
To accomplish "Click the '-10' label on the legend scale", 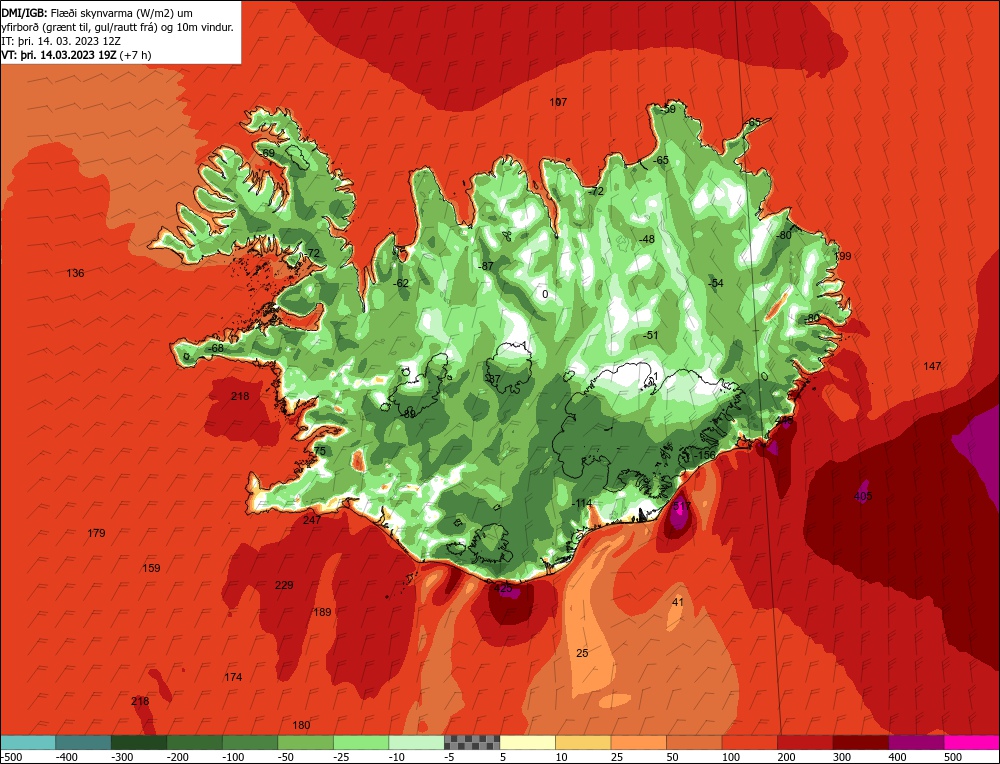I will pos(396,757).
